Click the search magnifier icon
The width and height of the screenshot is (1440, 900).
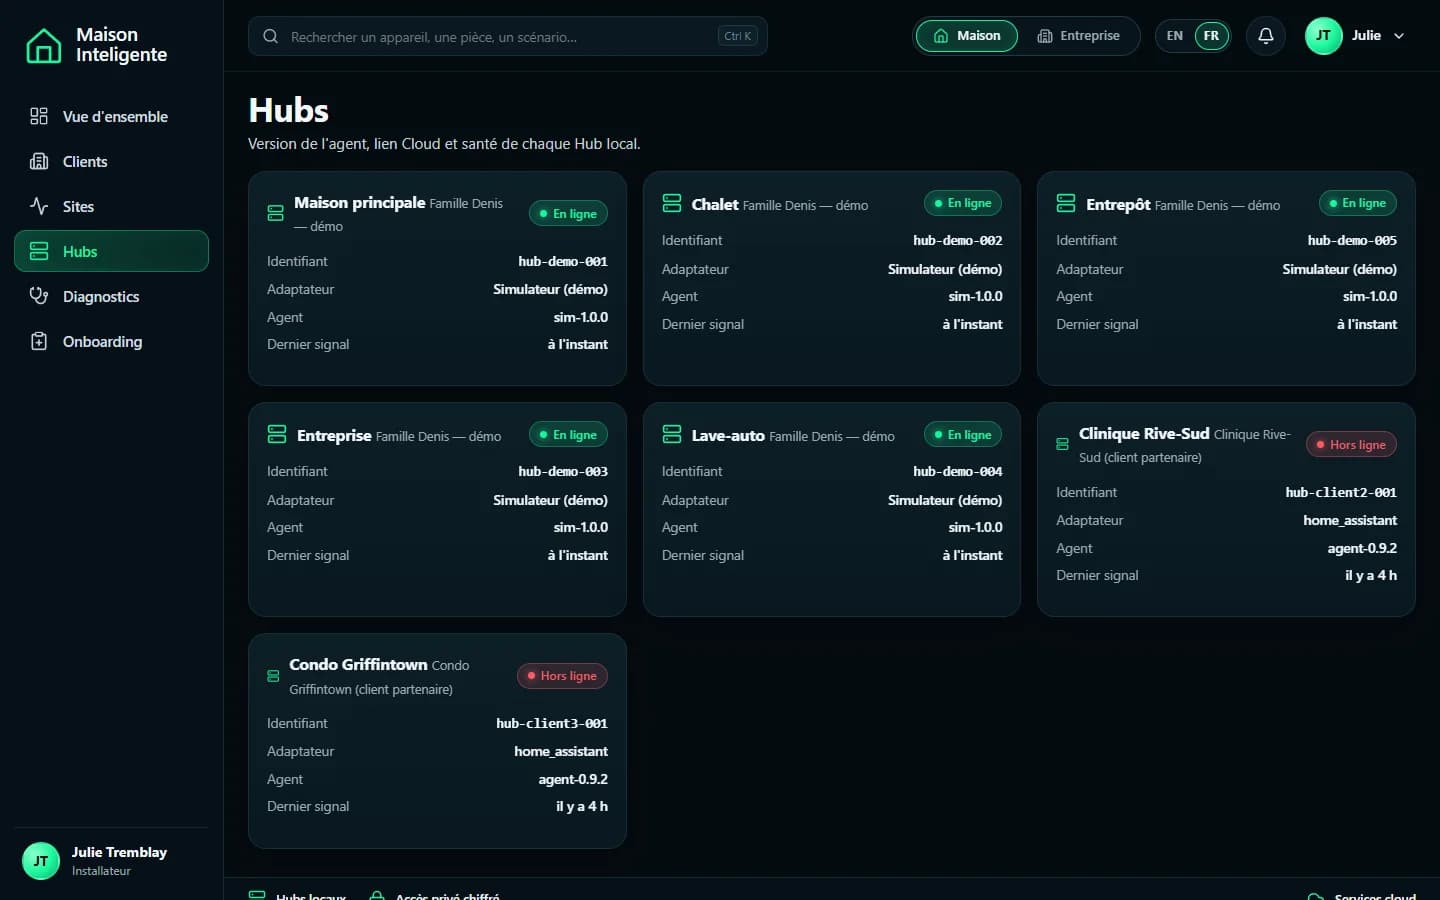(x=270, y=36)
